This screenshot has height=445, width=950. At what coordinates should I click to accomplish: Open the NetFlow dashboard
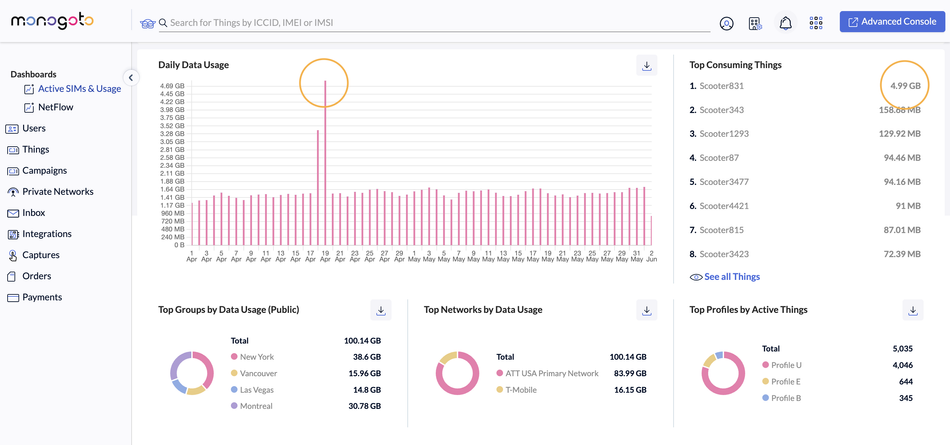tap(55, 107)
